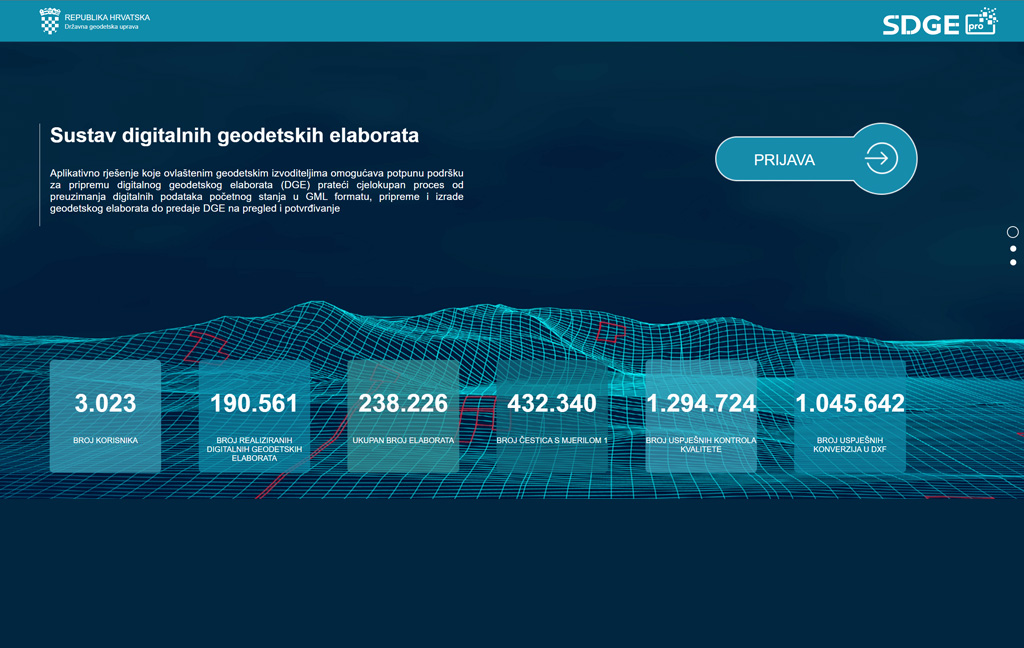Click the pixelated 'pro' badge icon

982,21
